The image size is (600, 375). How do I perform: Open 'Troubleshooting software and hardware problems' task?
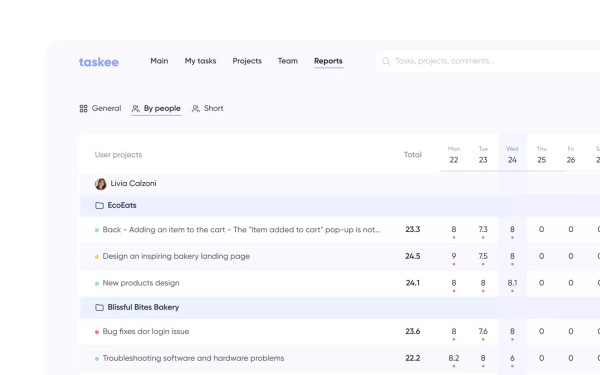point(193,358)
